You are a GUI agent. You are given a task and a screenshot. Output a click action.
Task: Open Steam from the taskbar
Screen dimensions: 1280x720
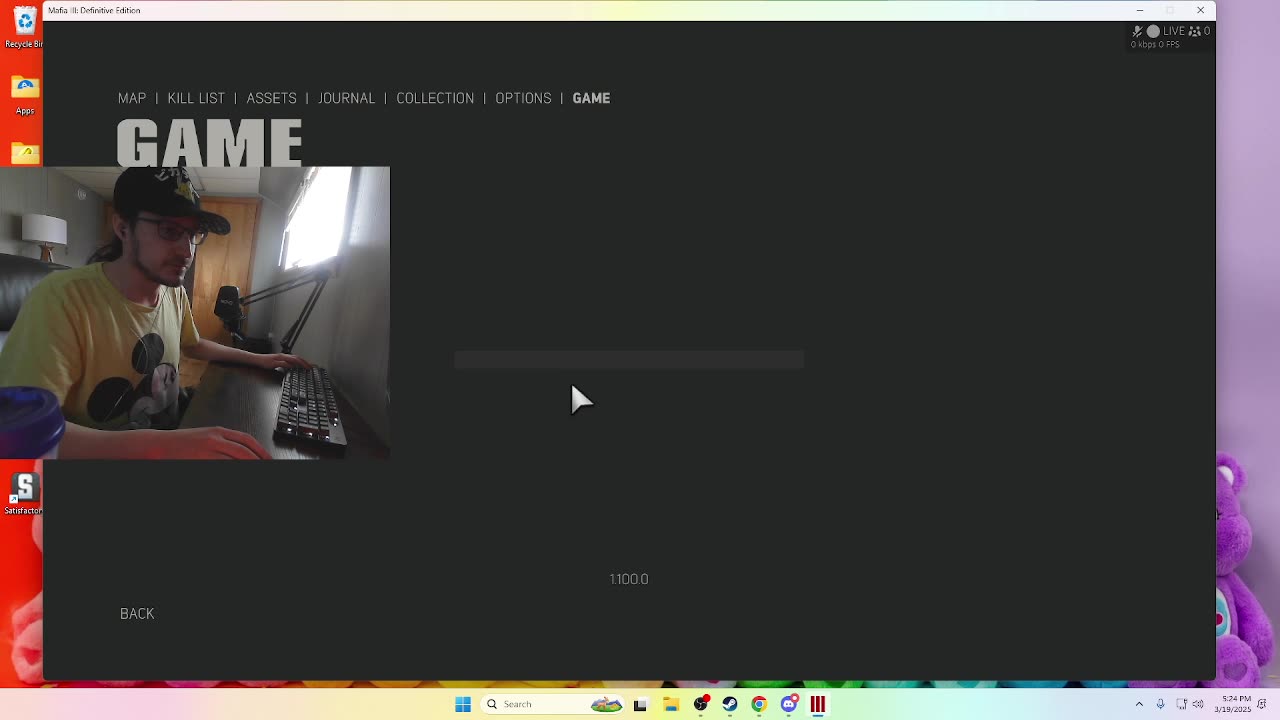[x=730, y=704]
